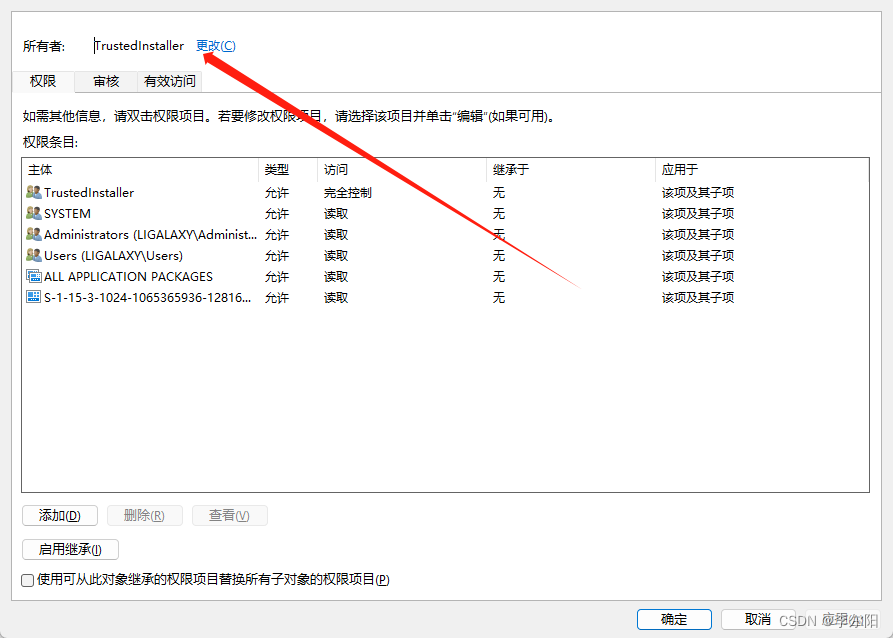The height and width of the screenshot is (638, 893).
Task: Click the 取消 button
Action: [757, 619]
